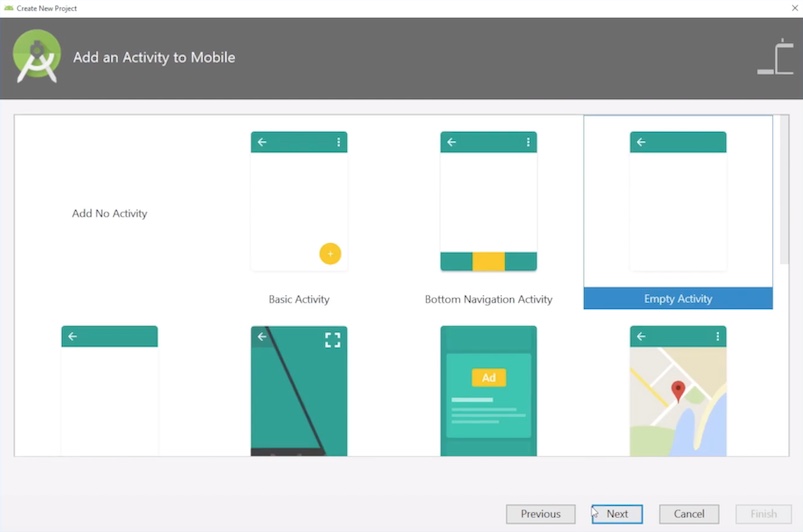Click back arrow on Maps activity preview
803x532 pixels.
pos(641,336)
